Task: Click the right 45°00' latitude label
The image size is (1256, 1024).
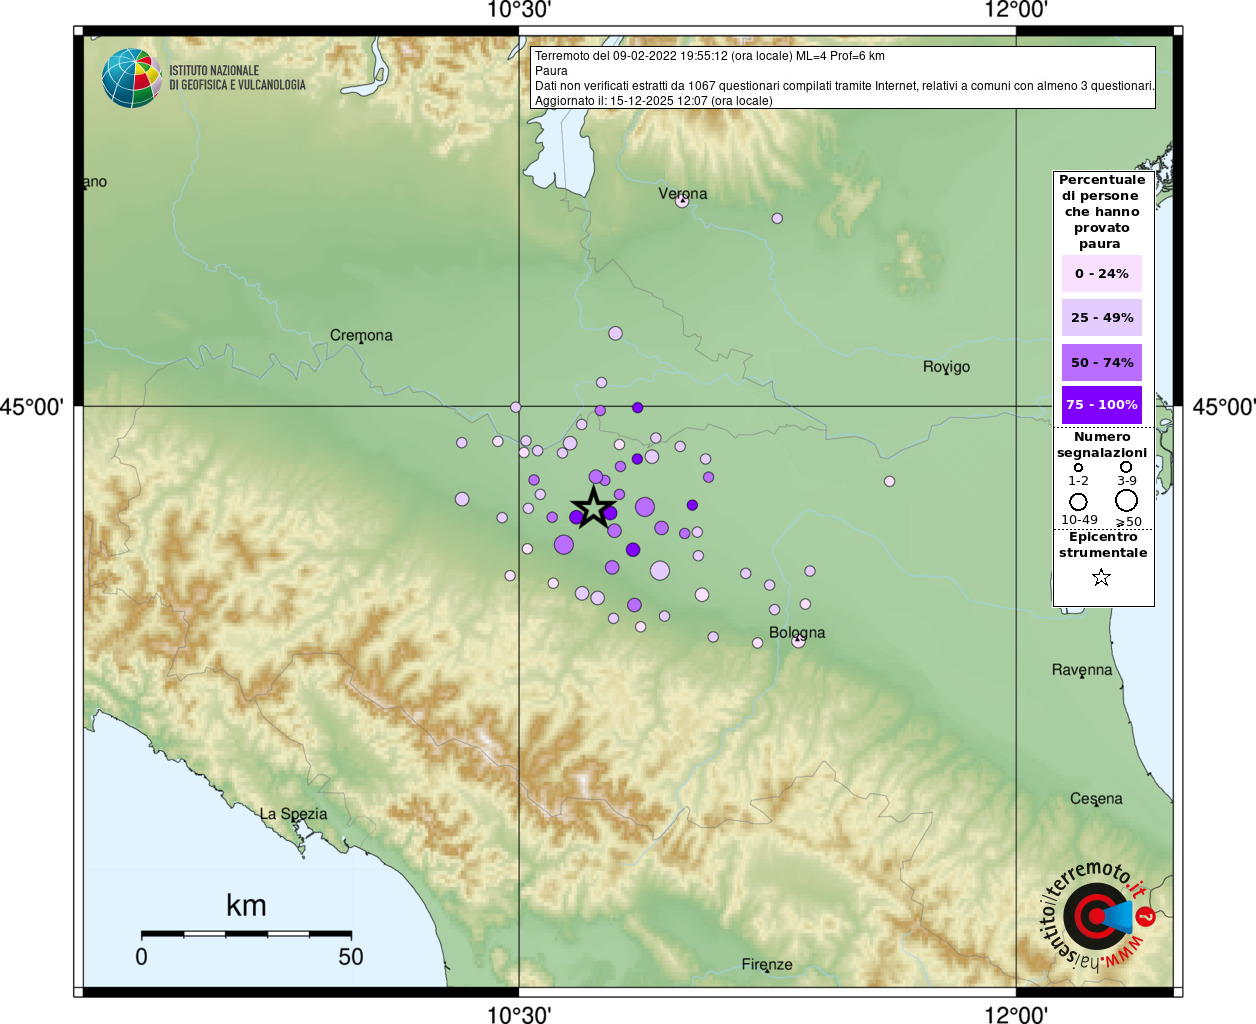Action: (1223, 407)
